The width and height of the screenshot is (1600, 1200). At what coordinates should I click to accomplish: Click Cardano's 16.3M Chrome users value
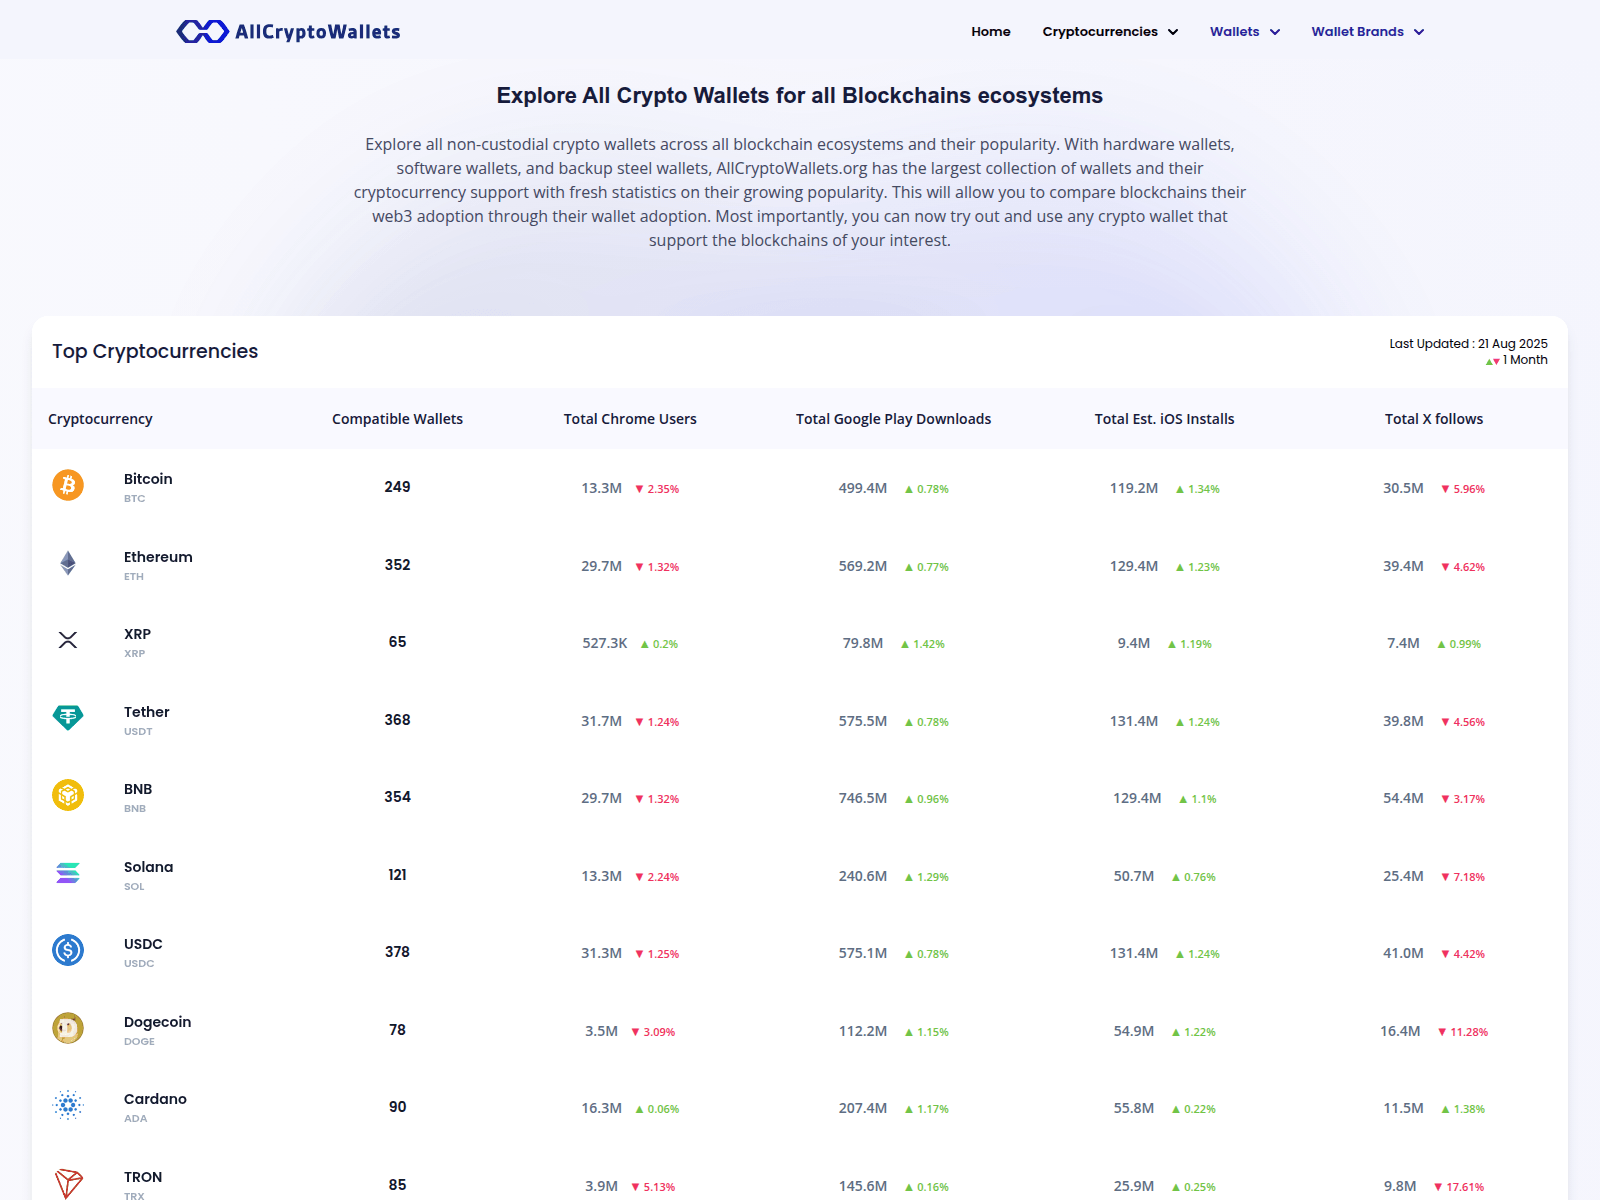[x=601, y=1108]
